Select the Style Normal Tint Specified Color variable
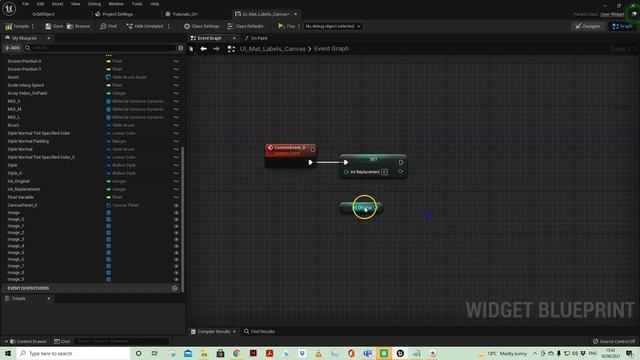The image size is (640, 360). [x=39, y=133]
